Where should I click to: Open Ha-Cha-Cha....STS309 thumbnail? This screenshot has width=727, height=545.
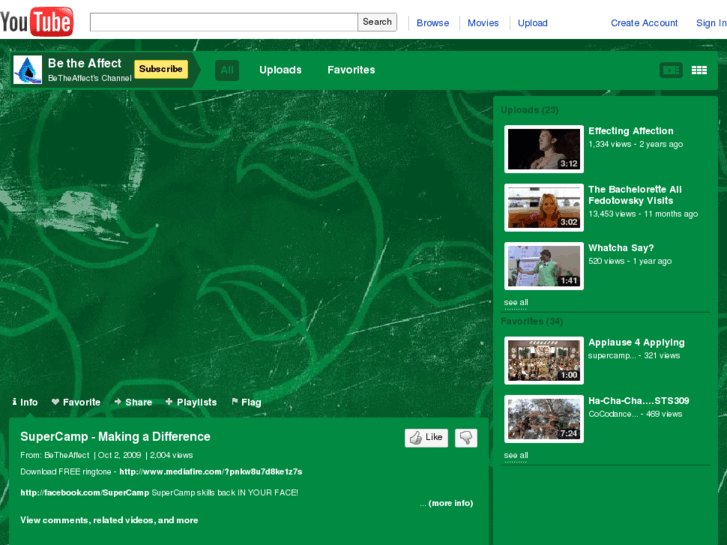point(544,419)
